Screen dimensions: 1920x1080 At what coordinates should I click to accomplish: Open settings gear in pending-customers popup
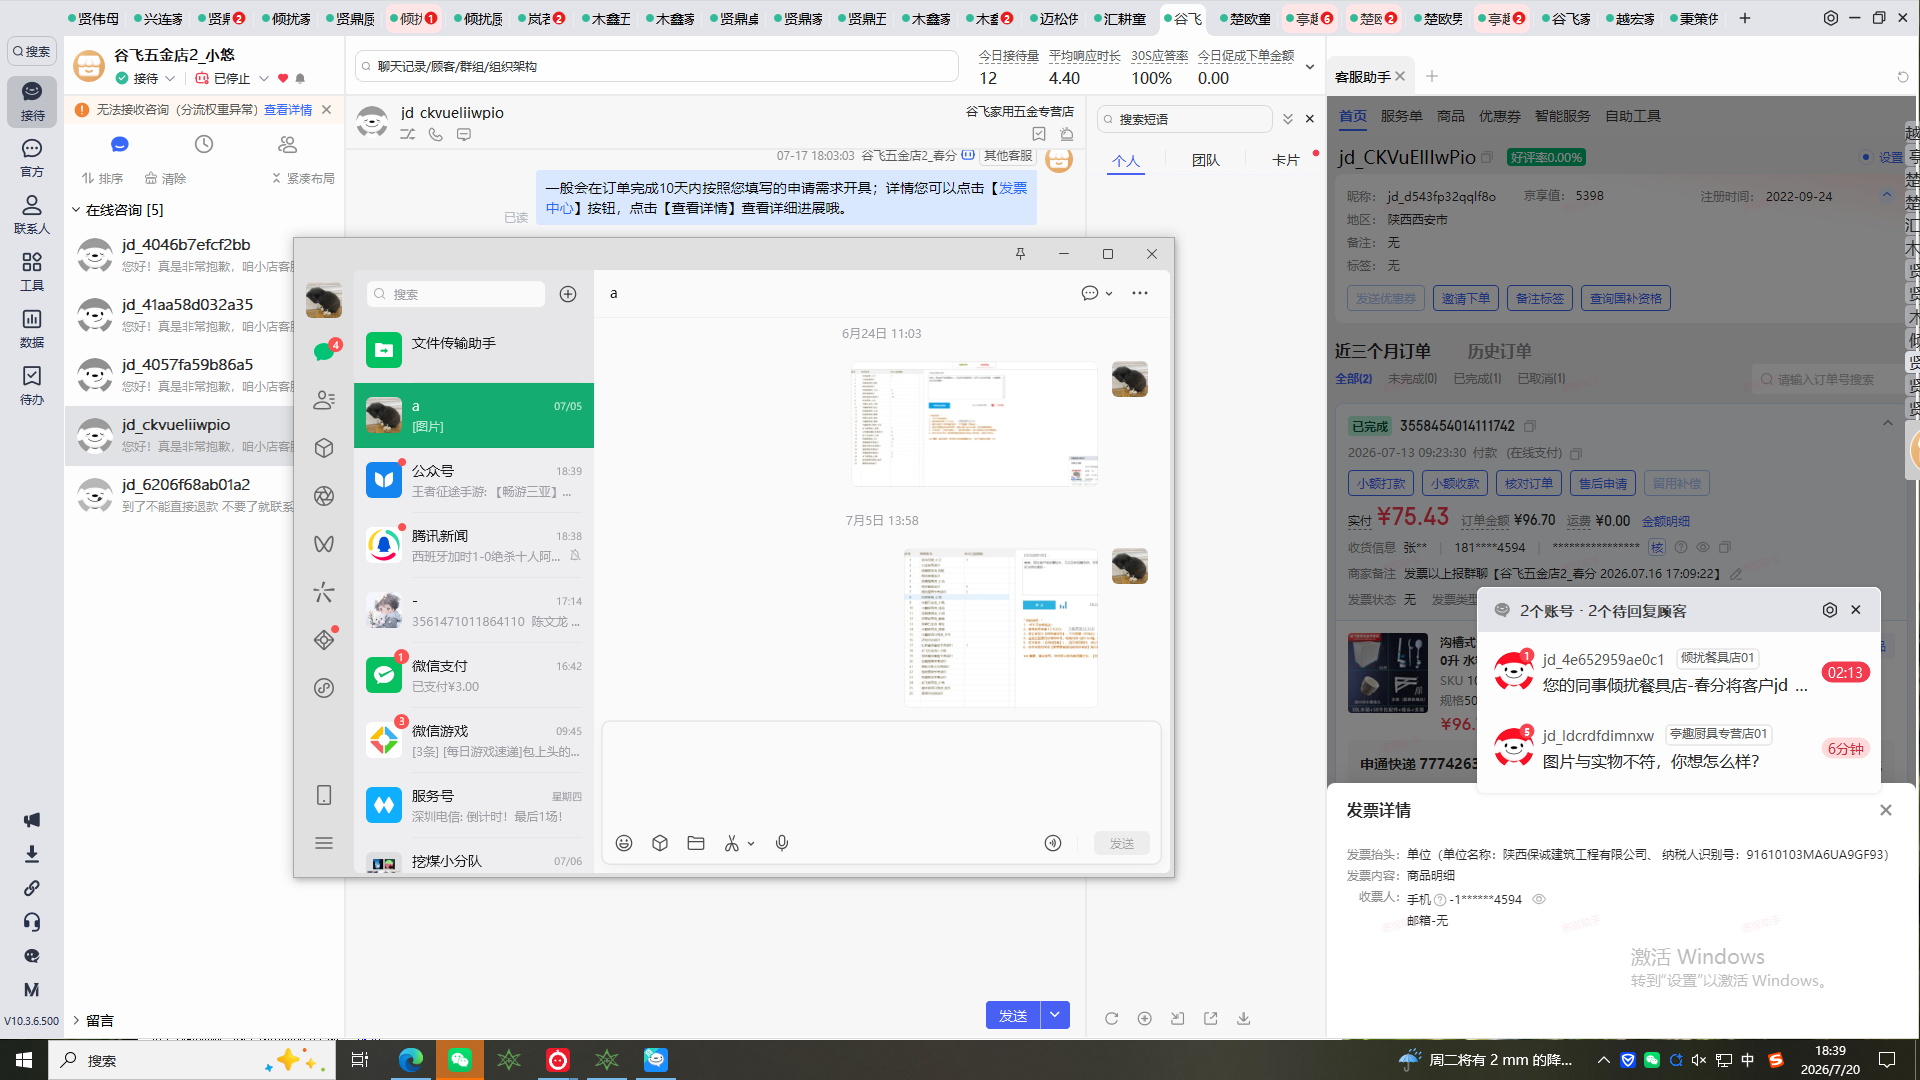coord(1830,610)
